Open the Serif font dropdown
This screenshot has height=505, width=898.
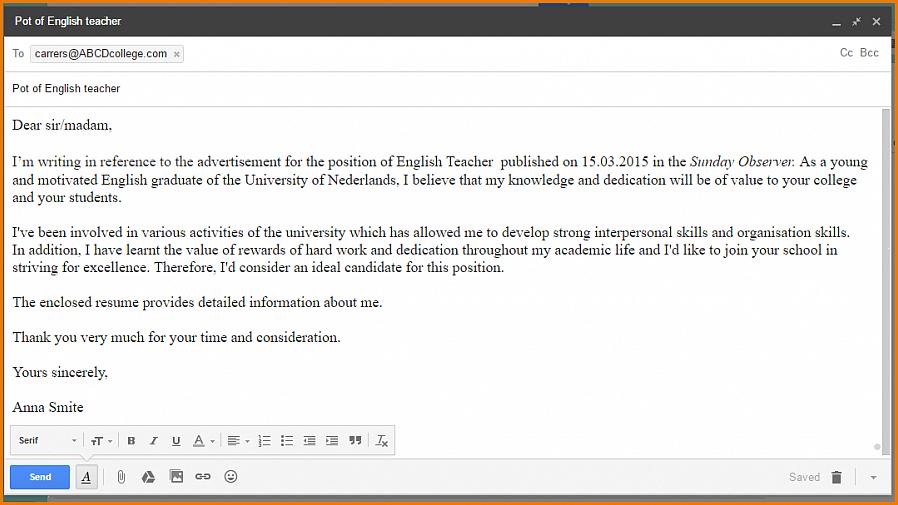[47, 441]
